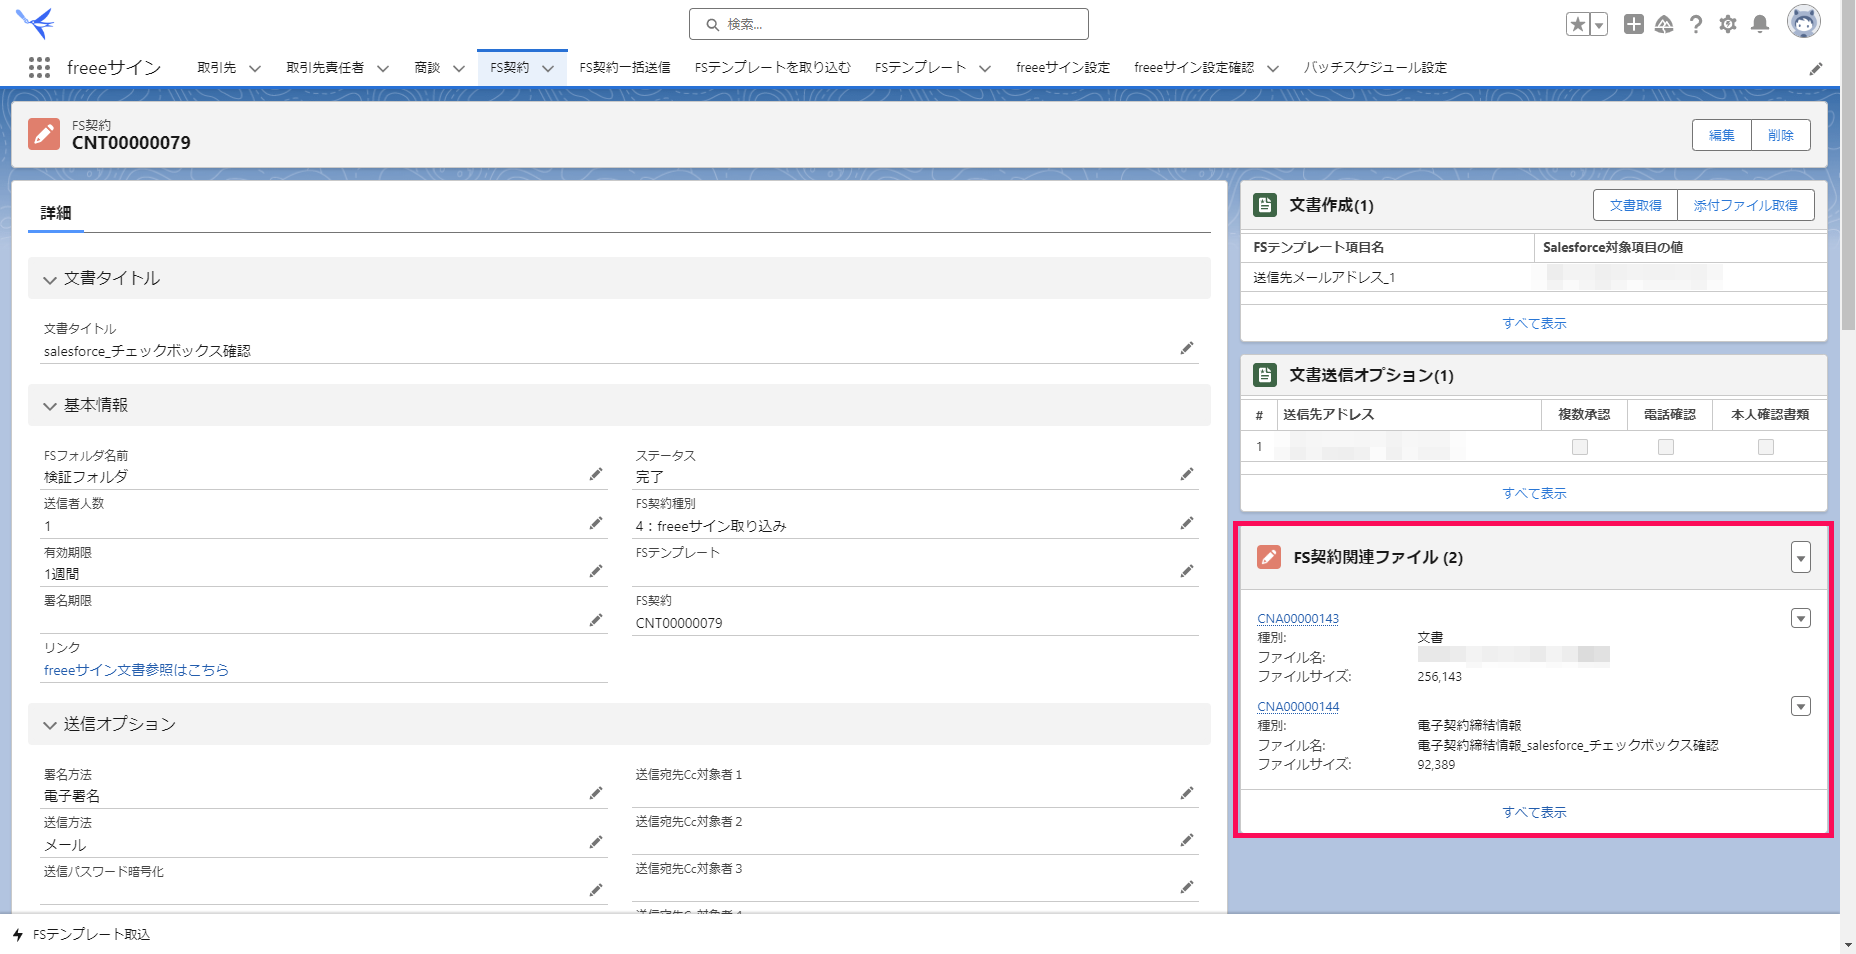Click the FSテンプレート取込 lightning icon

(x=18, y=935)
